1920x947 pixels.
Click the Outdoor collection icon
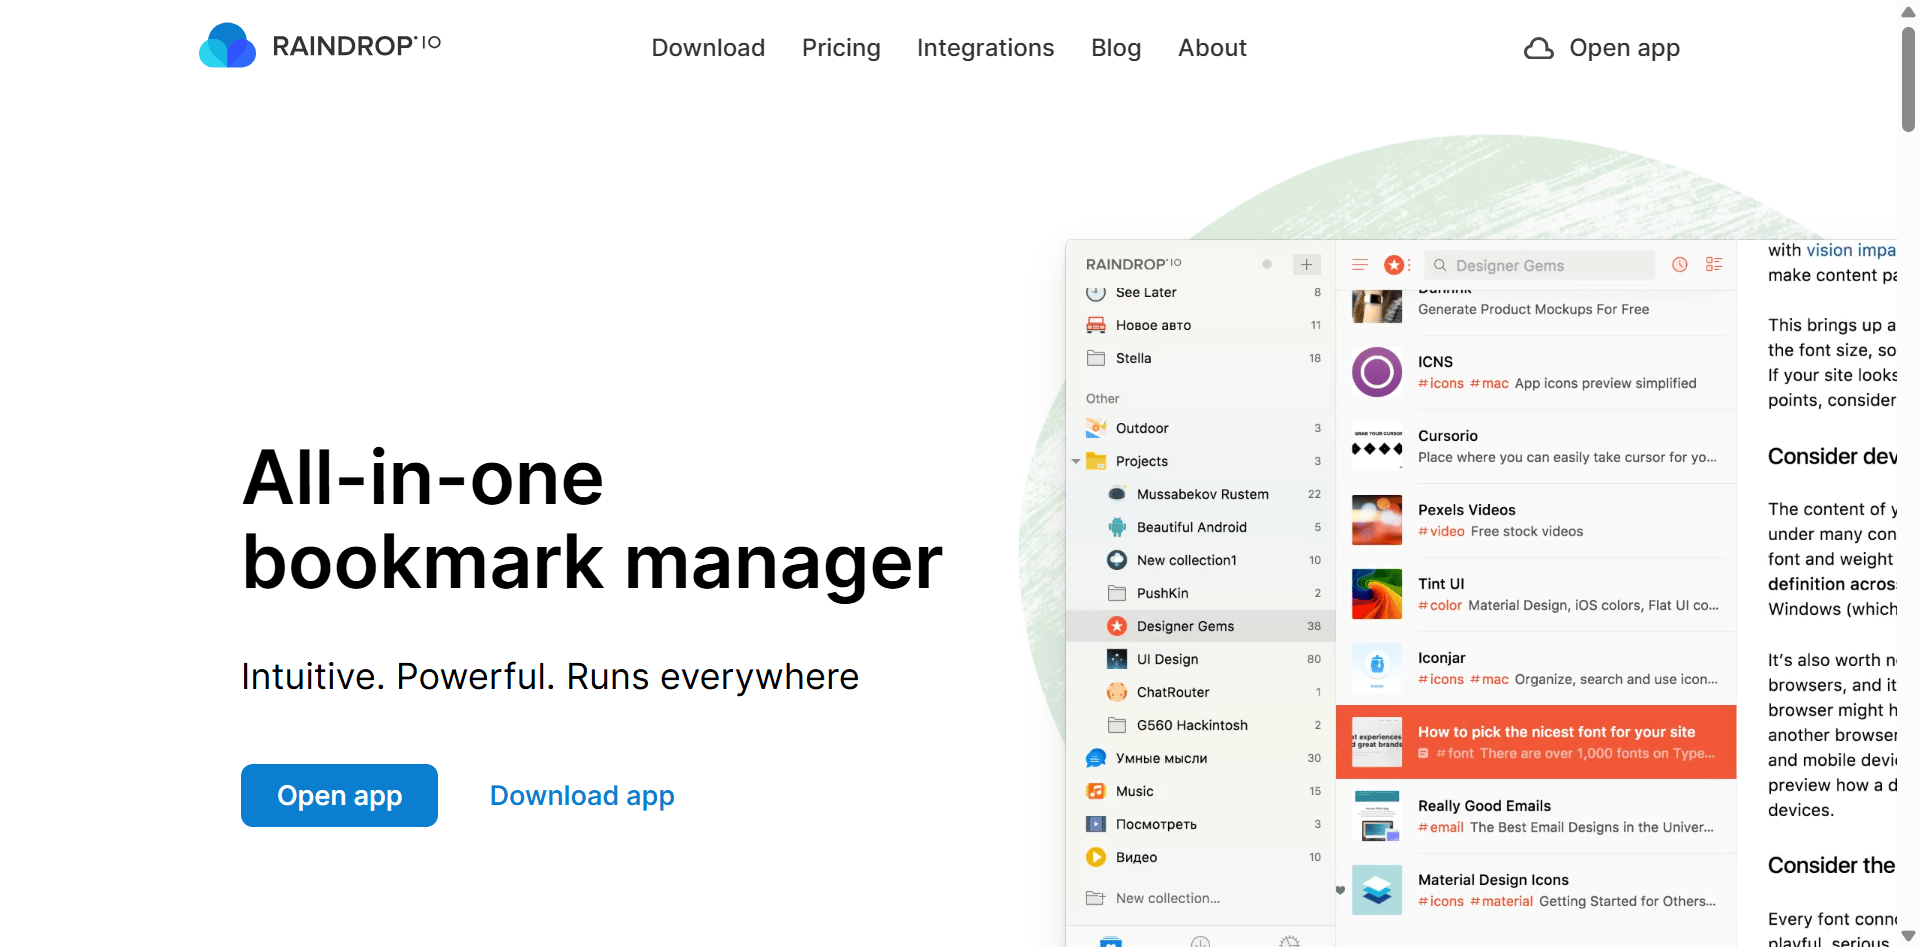1096,428
